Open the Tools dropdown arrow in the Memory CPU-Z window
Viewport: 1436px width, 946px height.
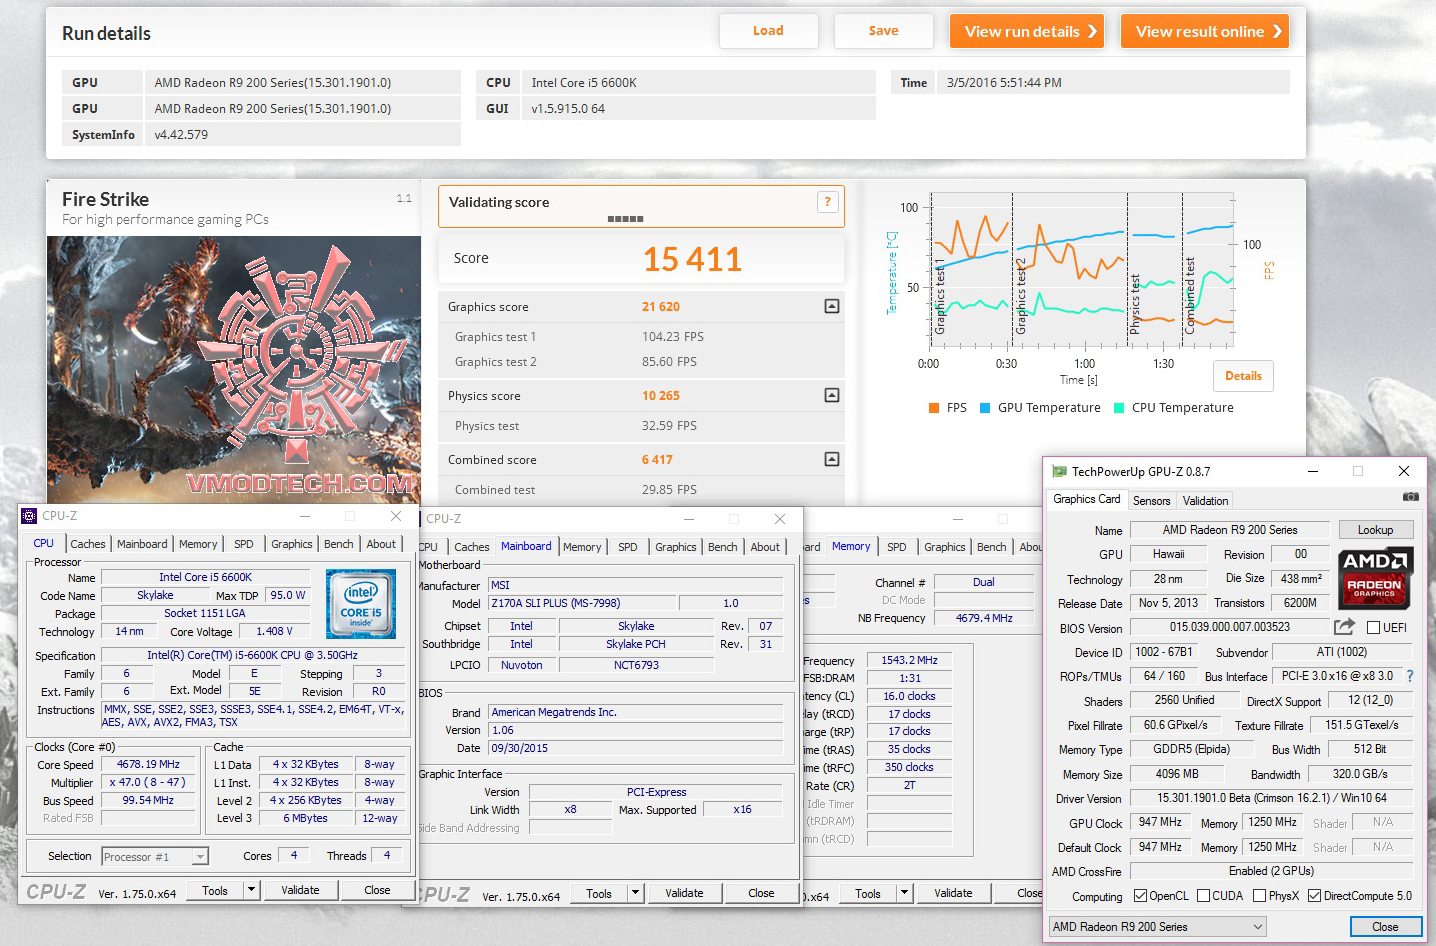tap(904, 893)
